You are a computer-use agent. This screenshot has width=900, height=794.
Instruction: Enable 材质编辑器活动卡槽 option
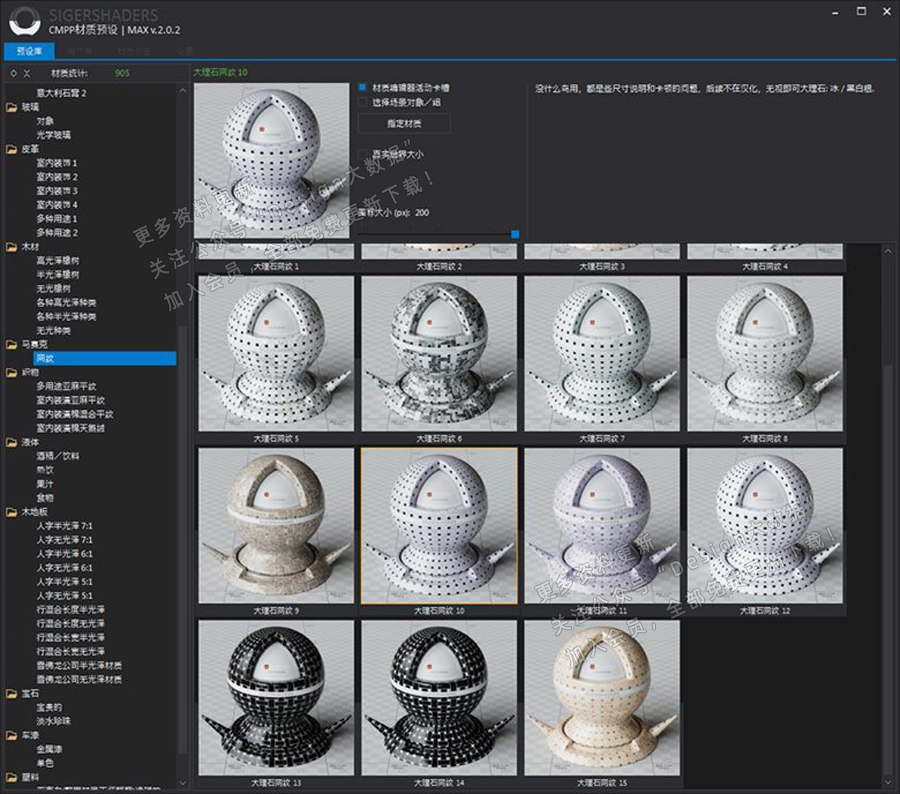pos(363,87)
